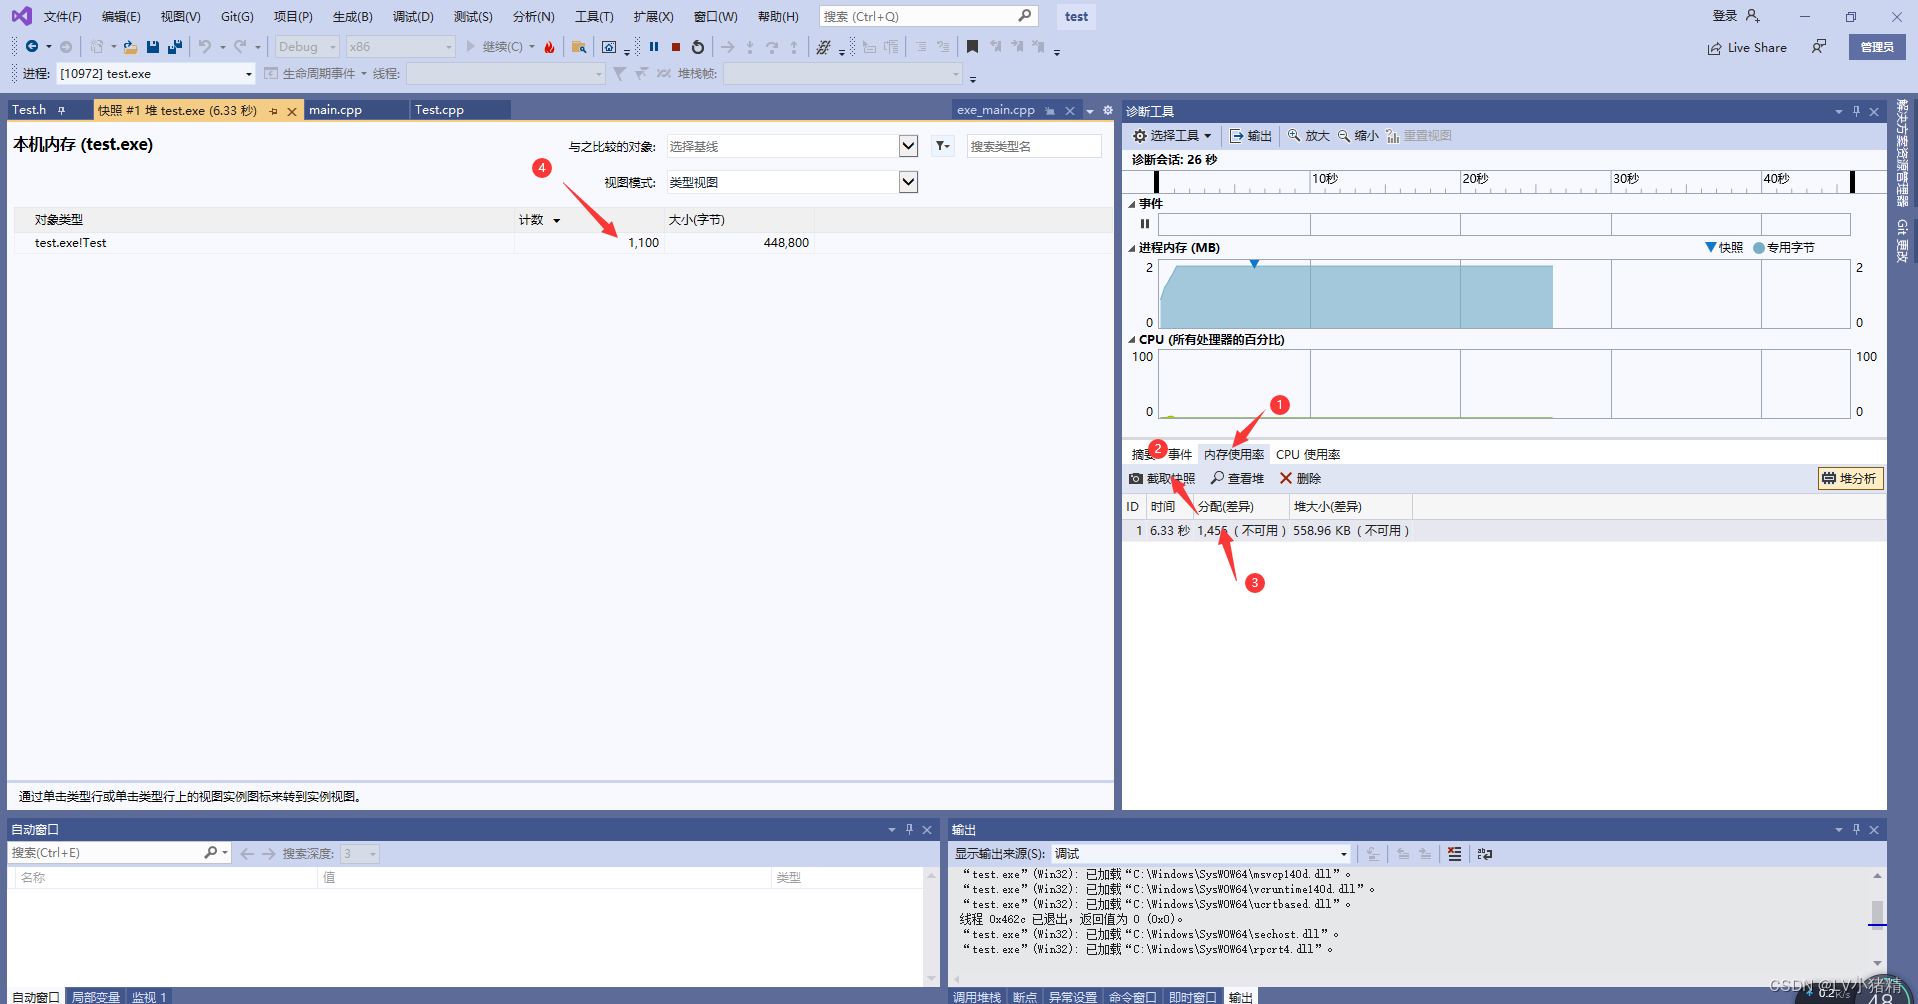Click the 堆分析 heap profiling button
The image size is (1918, 1004).
click(1850, 478)
